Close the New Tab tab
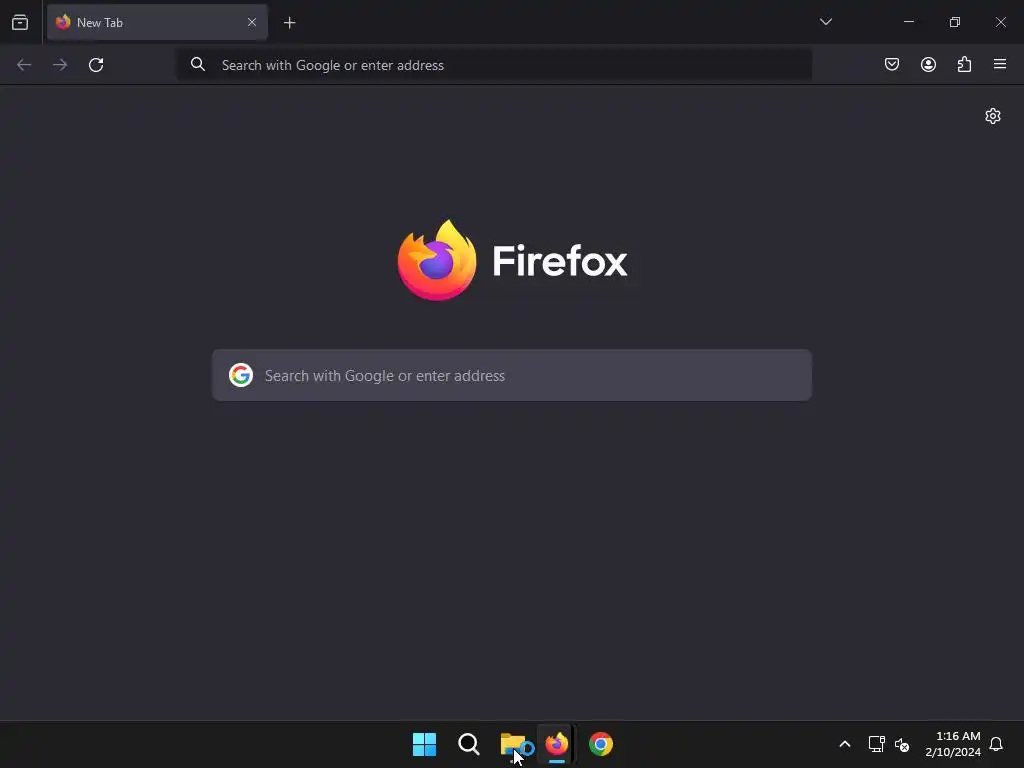This screenshot has width=1024, height=768. (x=252, y=23)
